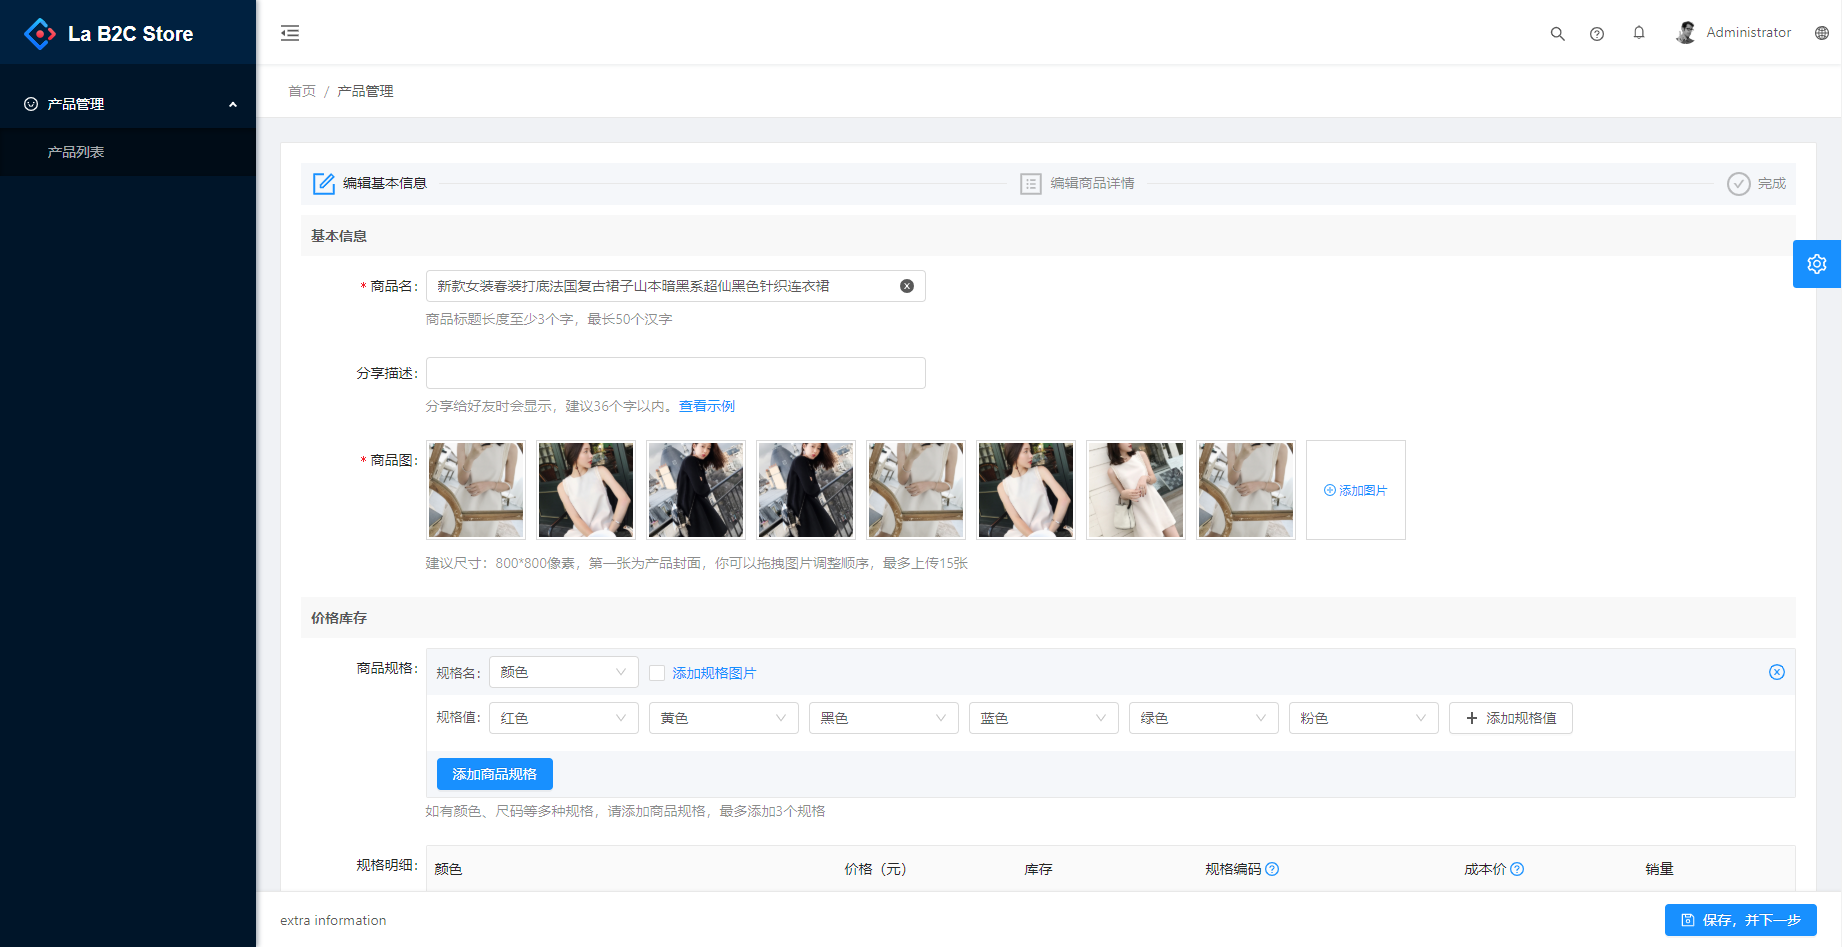The height and width of the screenshot is (947, 1842).
Task: Collapse the 产品管理 submenu arrow
Action: (x=233, y=104)
